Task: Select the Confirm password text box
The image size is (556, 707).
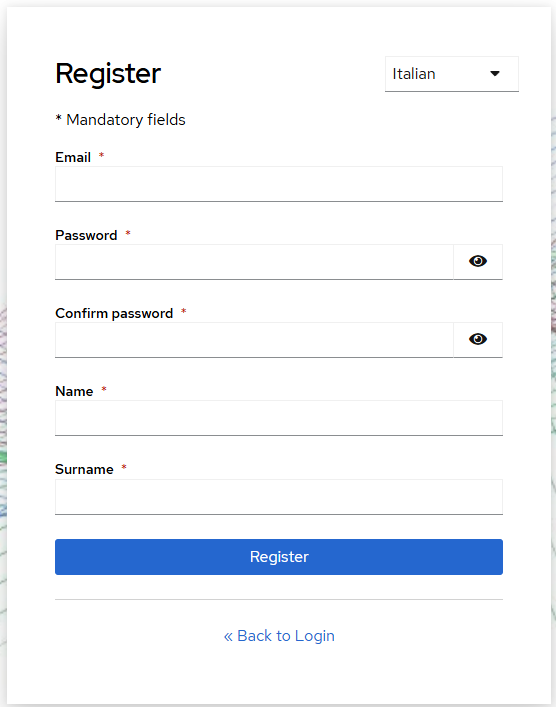Action: pyautogui.click(x=254, y=340)
